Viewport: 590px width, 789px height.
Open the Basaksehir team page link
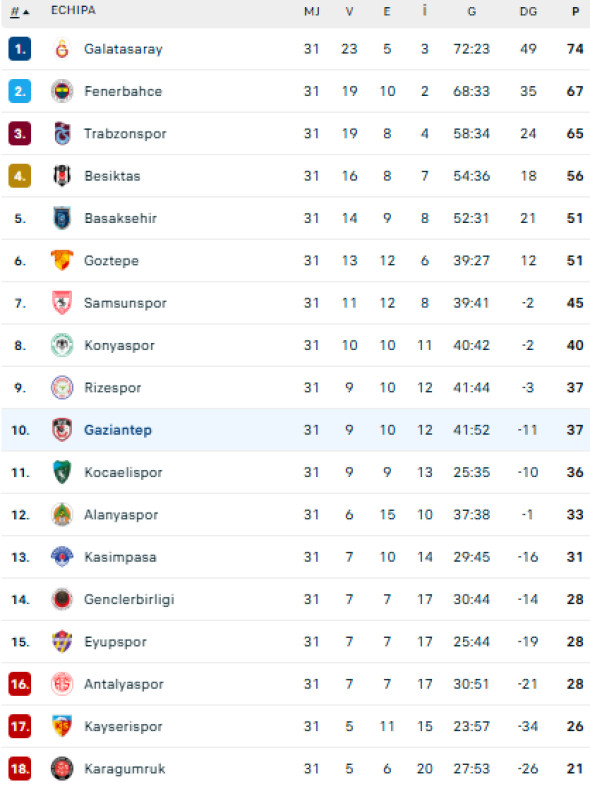tap(120, 218)
